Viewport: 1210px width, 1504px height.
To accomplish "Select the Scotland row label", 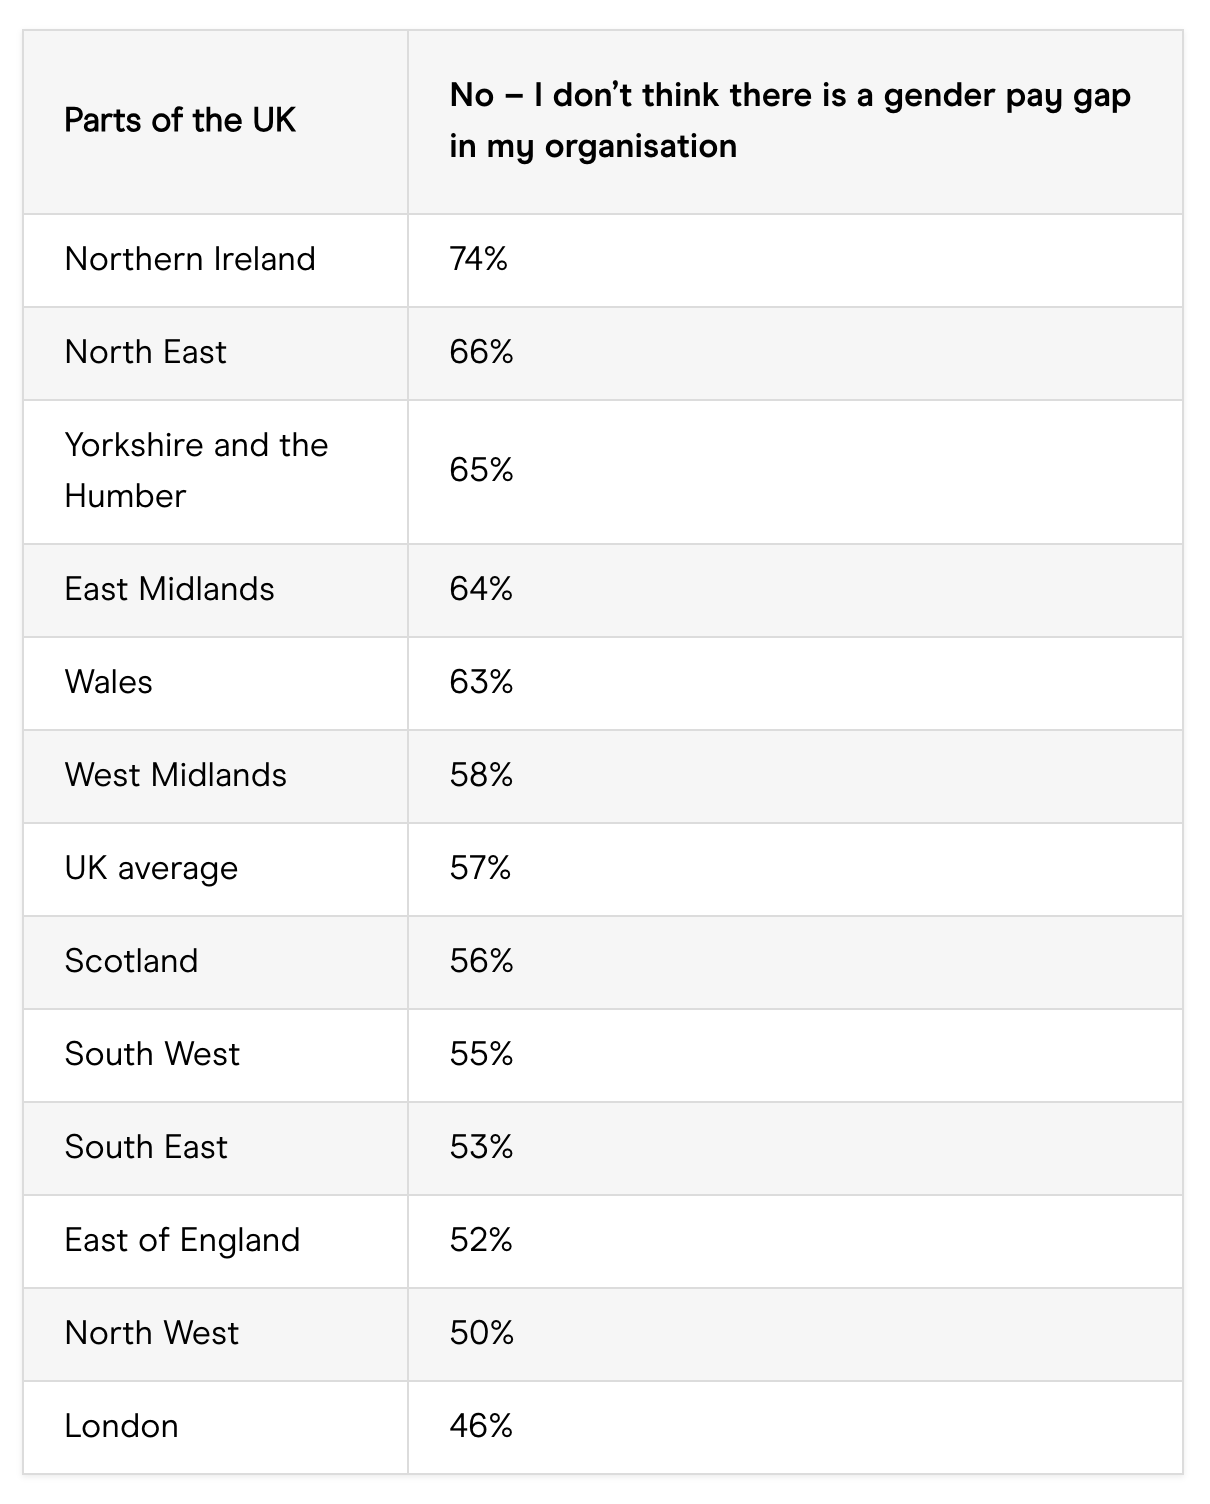I will (131, 961).
